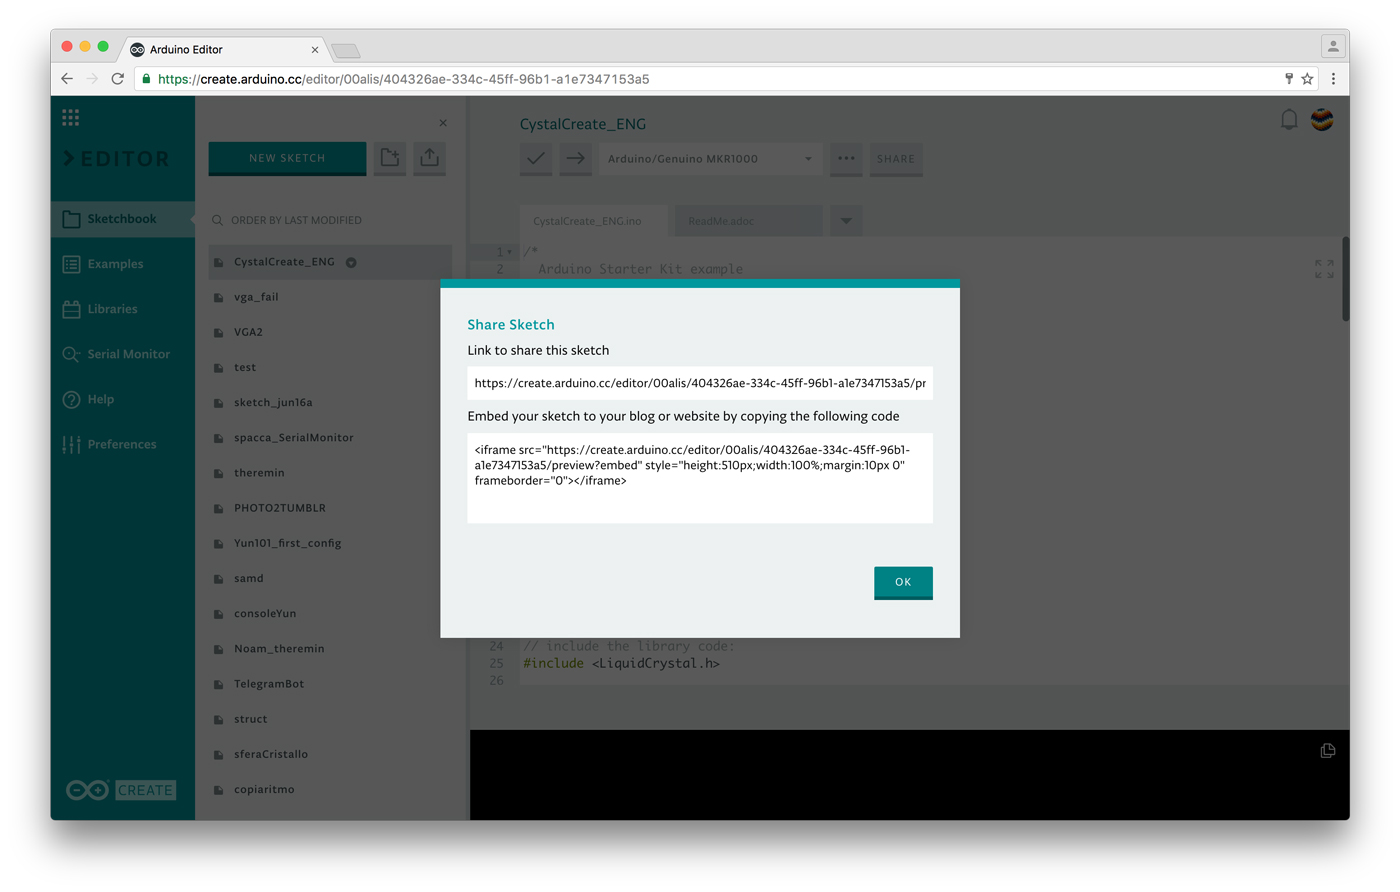Image resolution: width=1400 pixels, height=892 pixels.
Task: Select Sketchbook in the sidebar
Action: click(122, 219)
